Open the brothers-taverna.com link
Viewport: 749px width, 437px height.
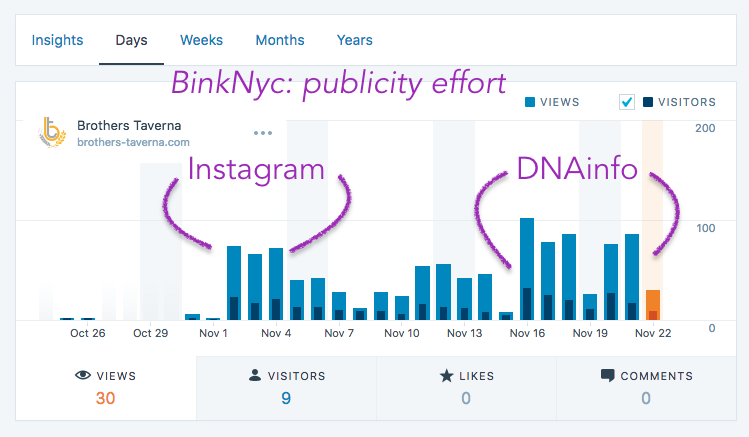pos(133,142)
